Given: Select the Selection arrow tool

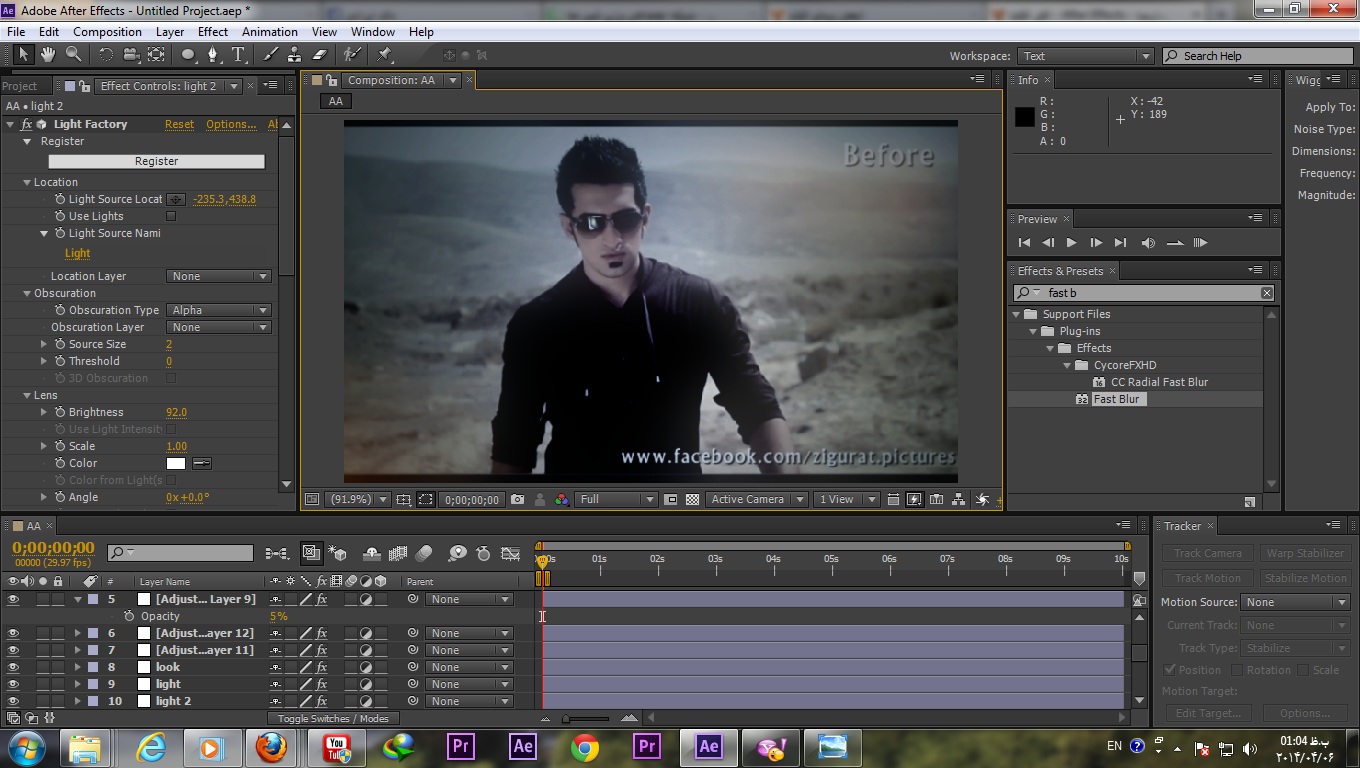Looking at the screenshot, I should click(24, 55).
